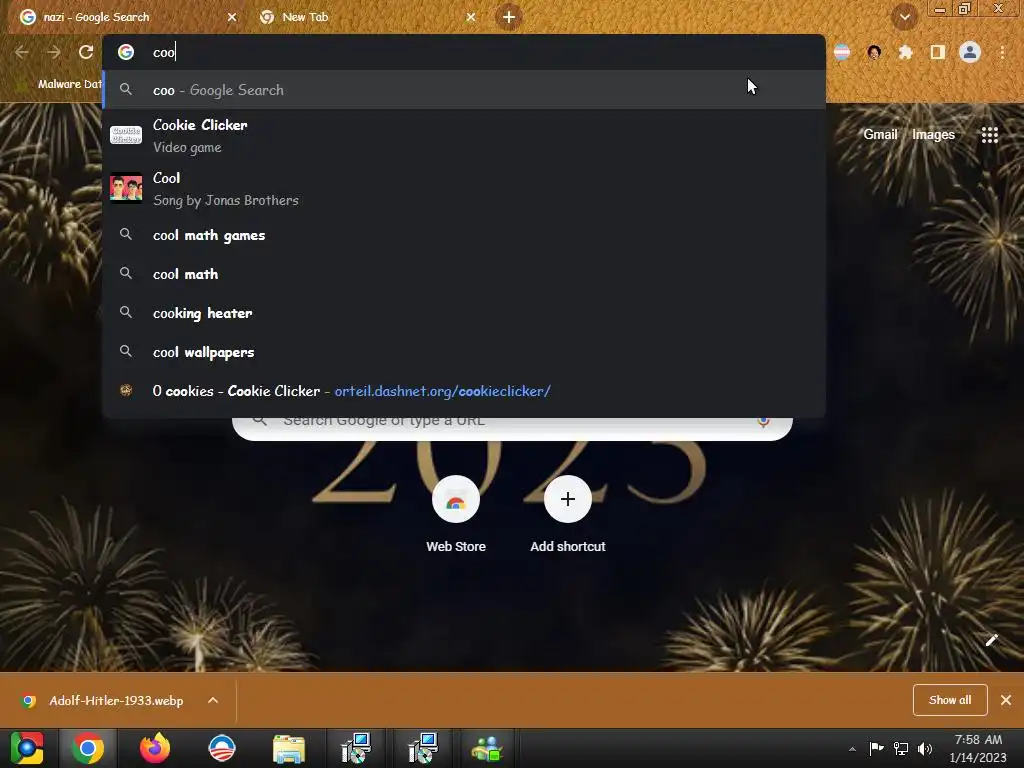Open Start menu on taskbar
The width and height of the screenshot is (1024, 768).
click(27, 748)
